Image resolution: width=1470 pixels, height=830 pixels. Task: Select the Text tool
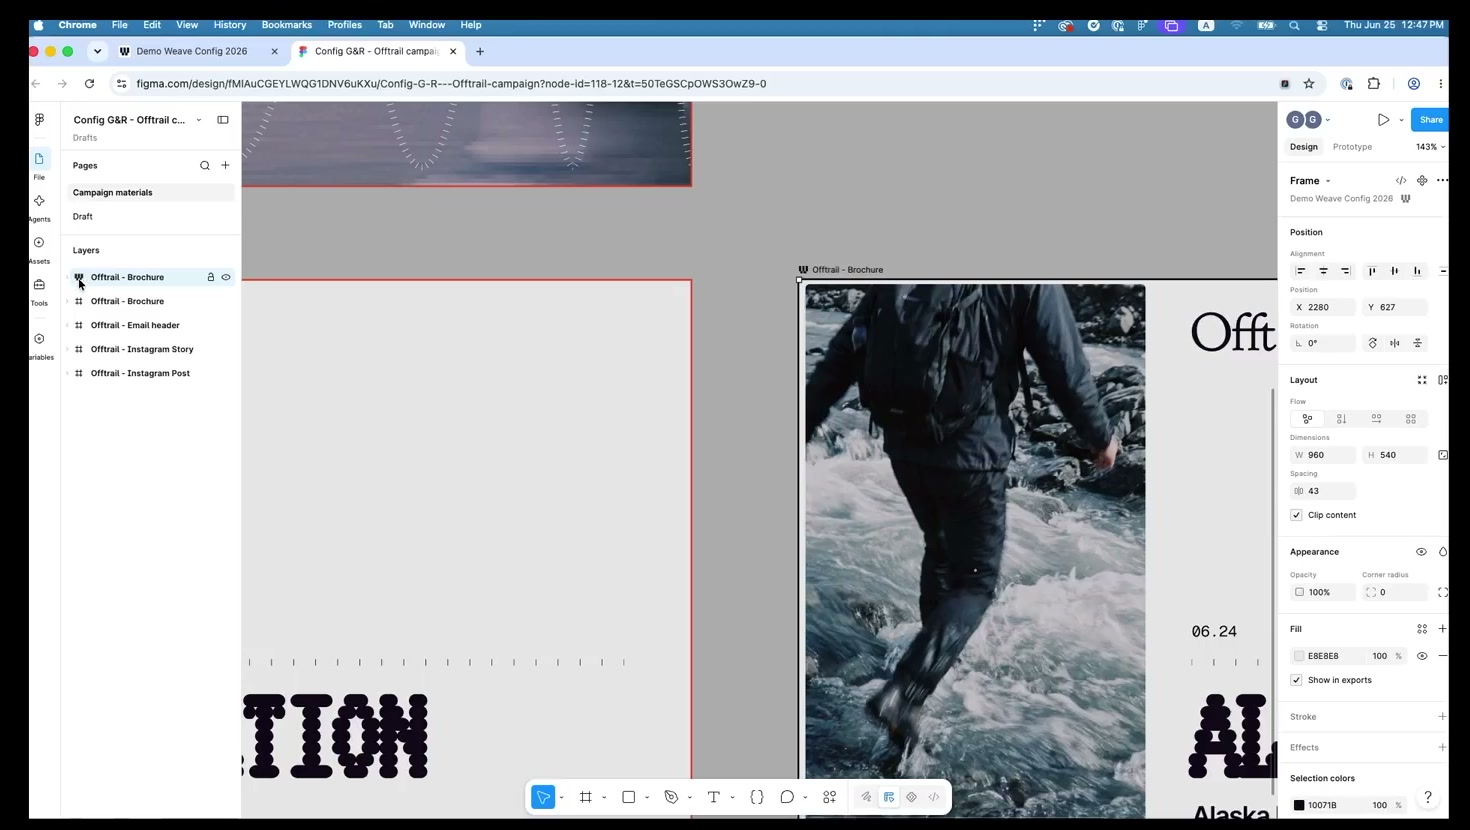[714, 797]
